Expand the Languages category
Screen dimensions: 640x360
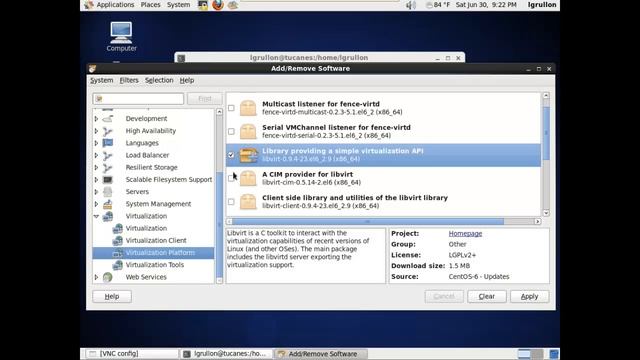click(x=96, y=143)
